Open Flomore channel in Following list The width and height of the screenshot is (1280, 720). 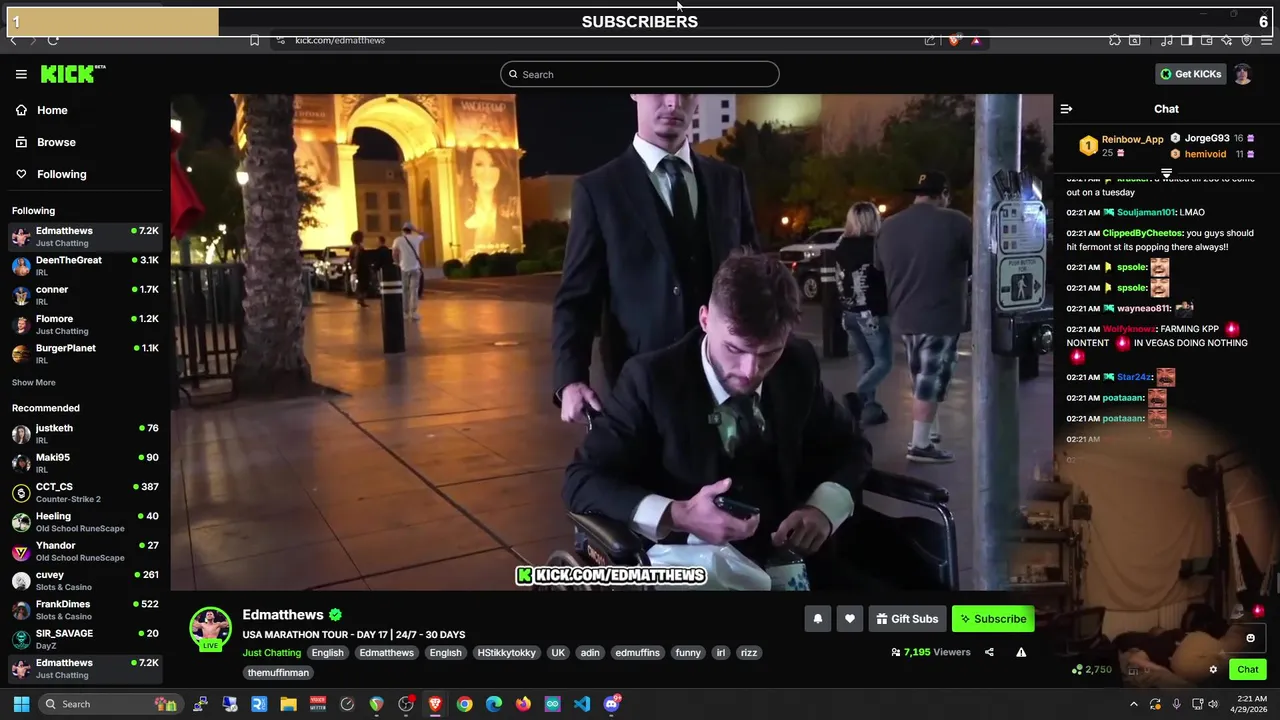pos(85,324)
